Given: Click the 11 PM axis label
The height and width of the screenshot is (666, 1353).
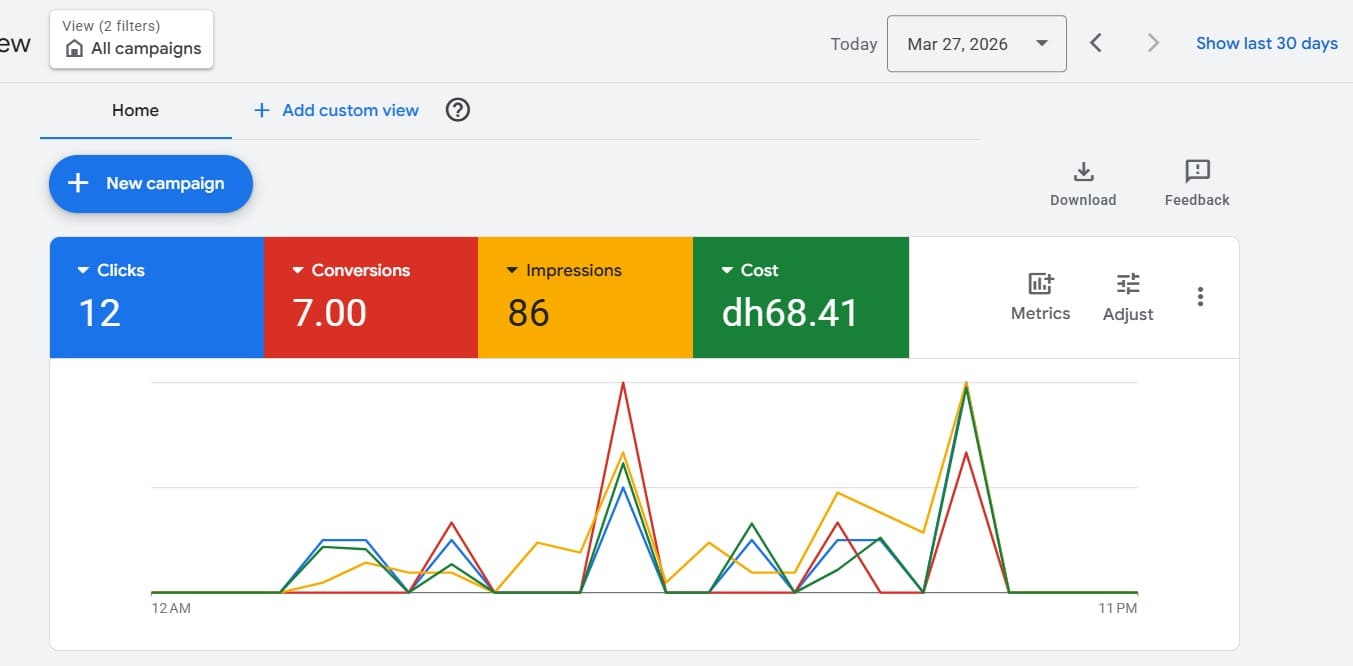Looking at the screenshot, I should pos(1118,608).
